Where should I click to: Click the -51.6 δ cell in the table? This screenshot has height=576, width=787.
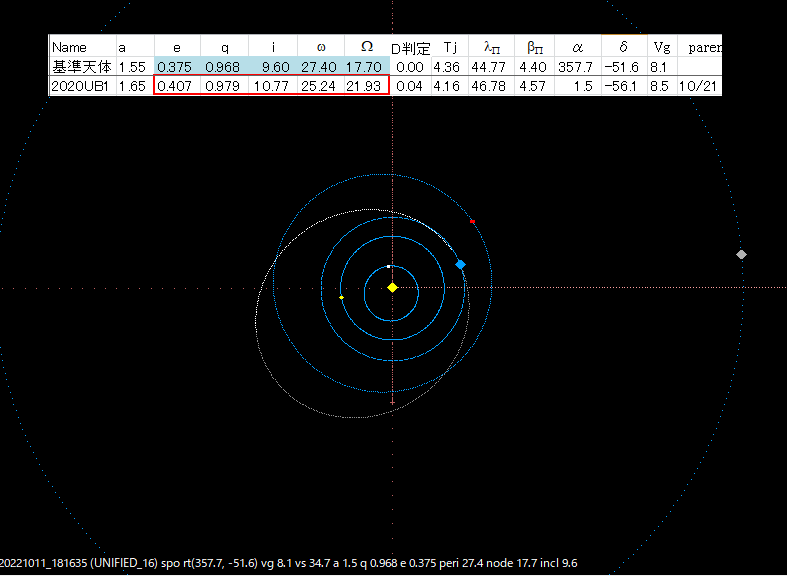point(624,67)
